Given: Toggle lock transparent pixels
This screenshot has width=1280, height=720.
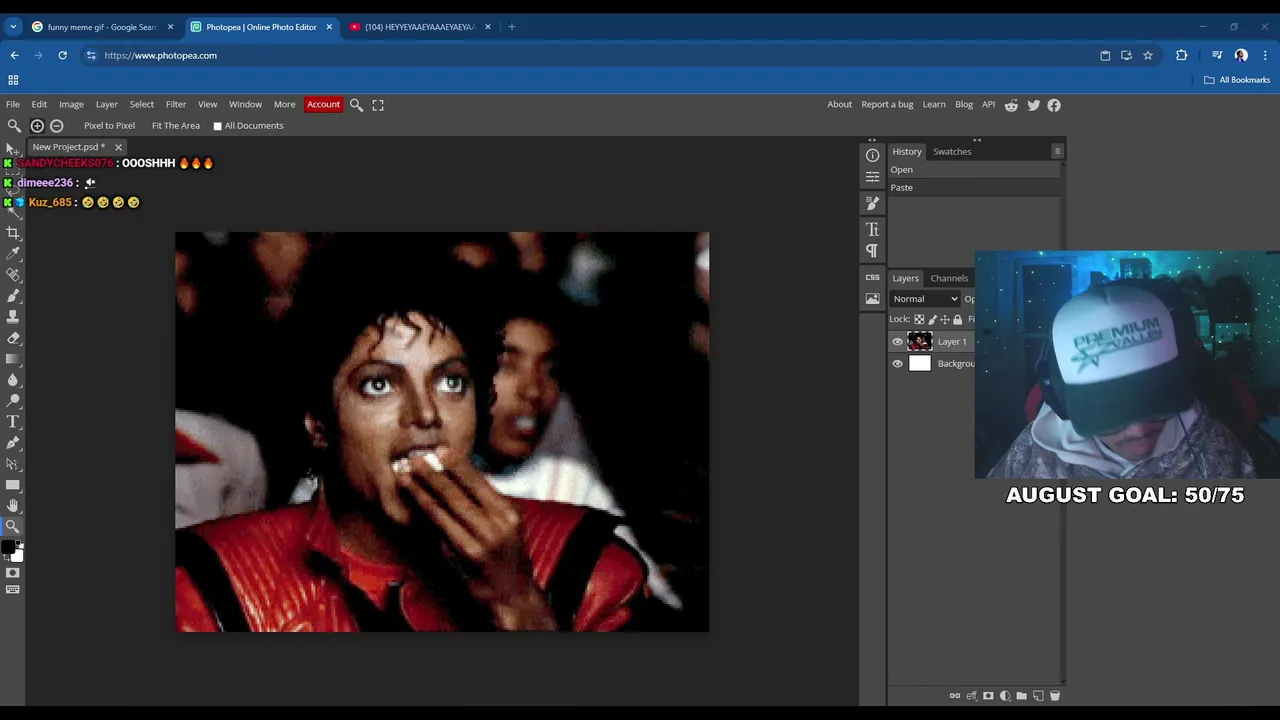Looking at the screenshot, I should 919,320.
